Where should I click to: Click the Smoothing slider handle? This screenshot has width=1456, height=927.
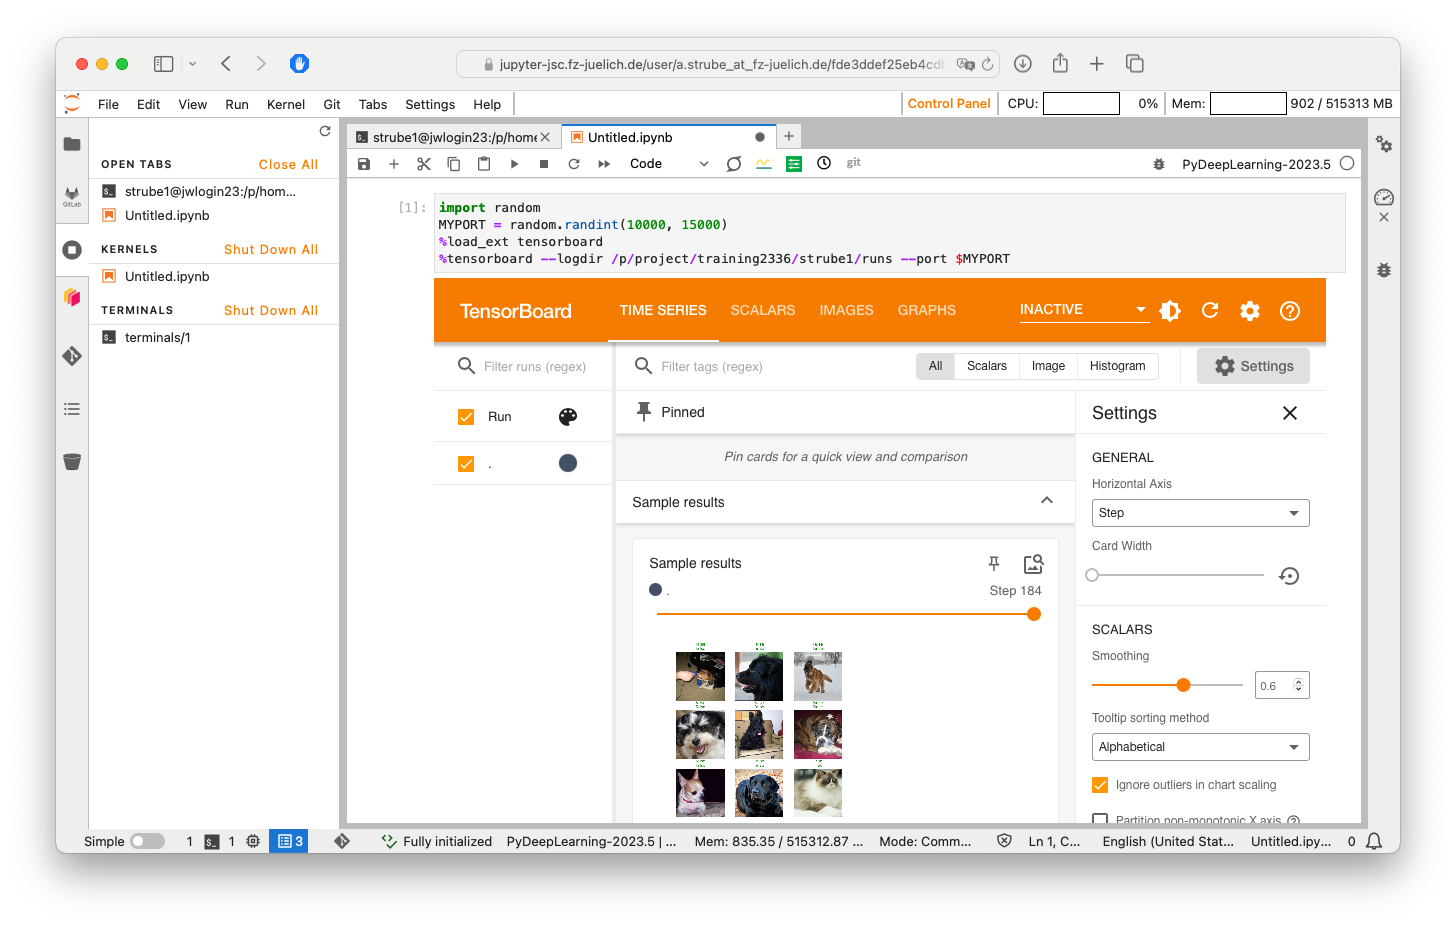pos(1183,685)
